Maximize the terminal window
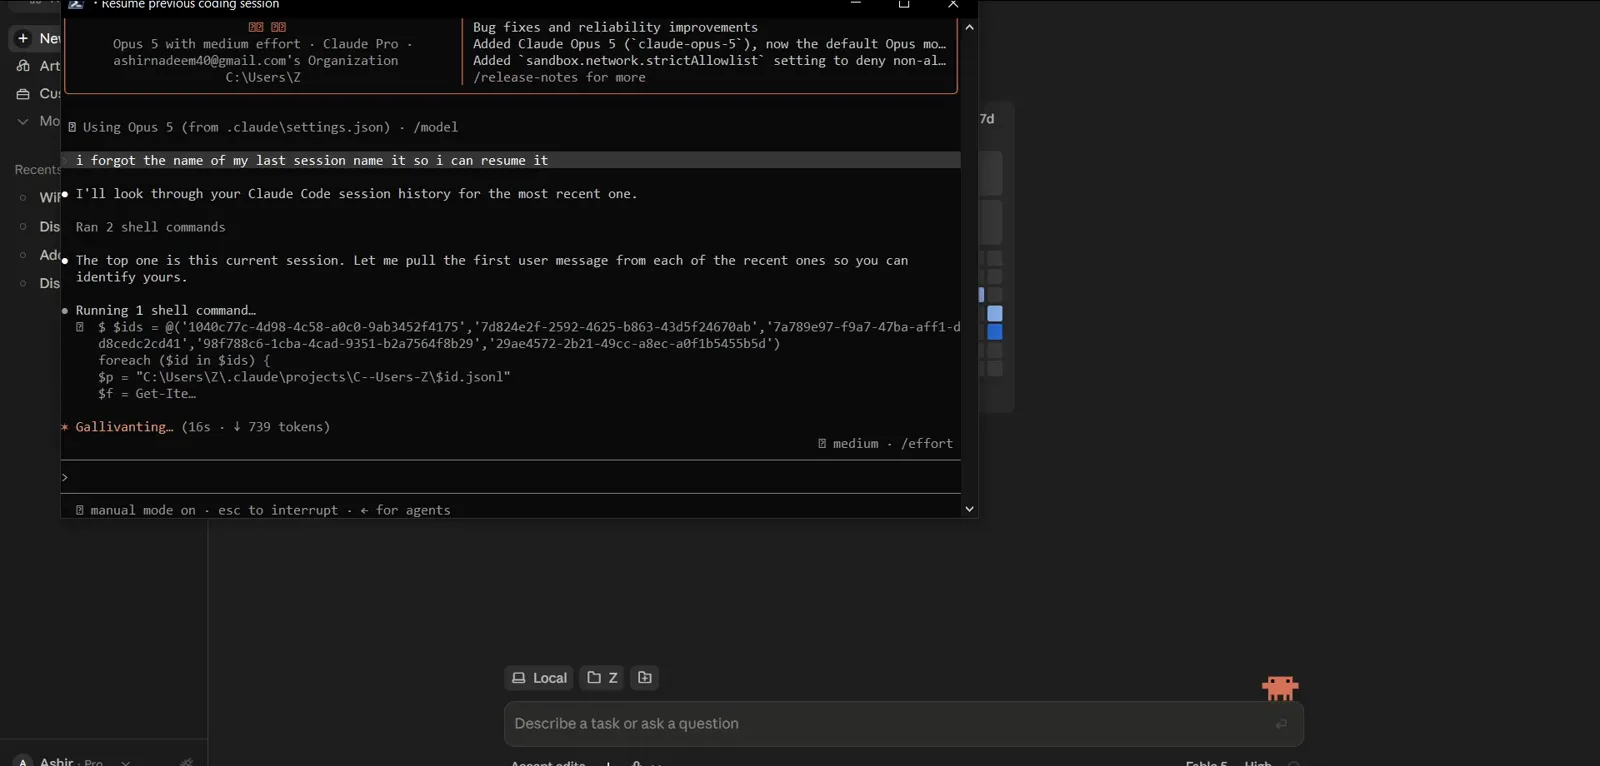This screenshot has height=766, width=1600. click(904, 5)
